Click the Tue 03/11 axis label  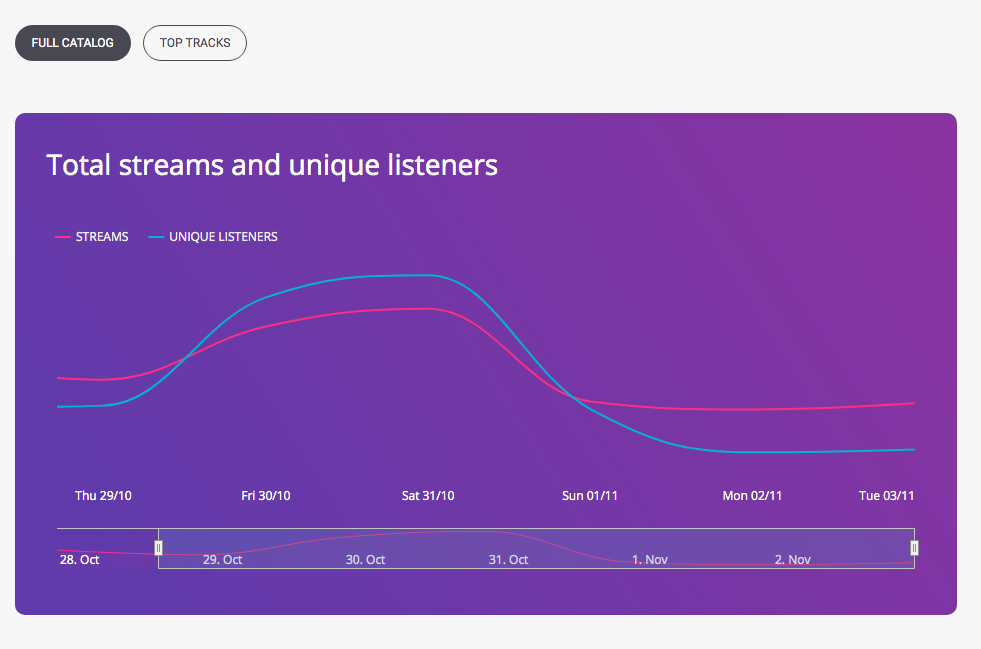pos(886,496)
